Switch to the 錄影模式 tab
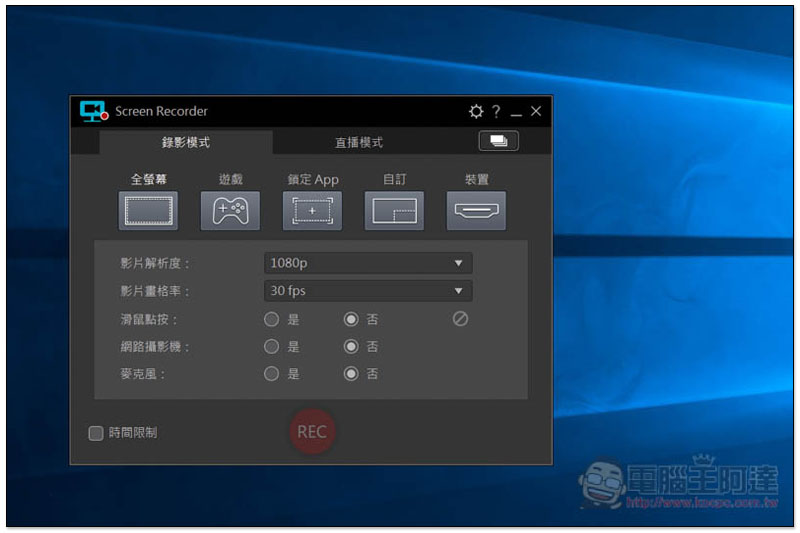Viewport: 800px width, 533px height. coord(186,143)
